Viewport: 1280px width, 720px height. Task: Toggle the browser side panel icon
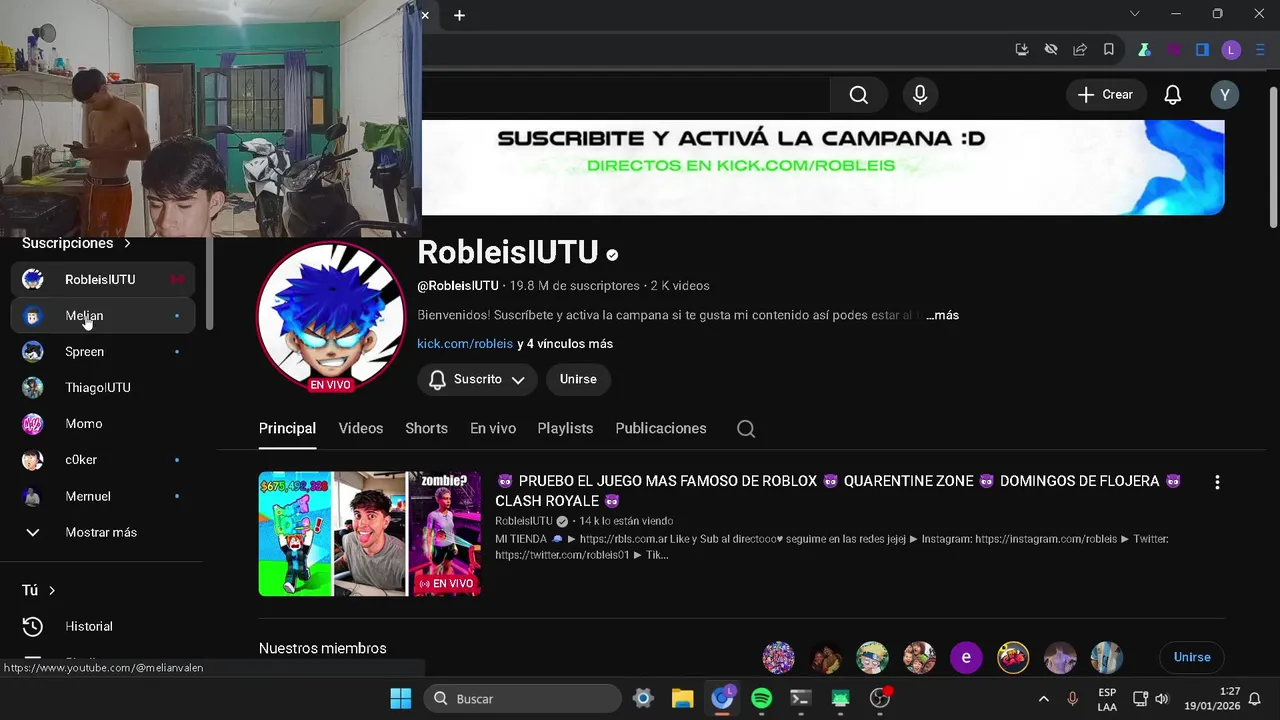click(x=1203, y=49)
